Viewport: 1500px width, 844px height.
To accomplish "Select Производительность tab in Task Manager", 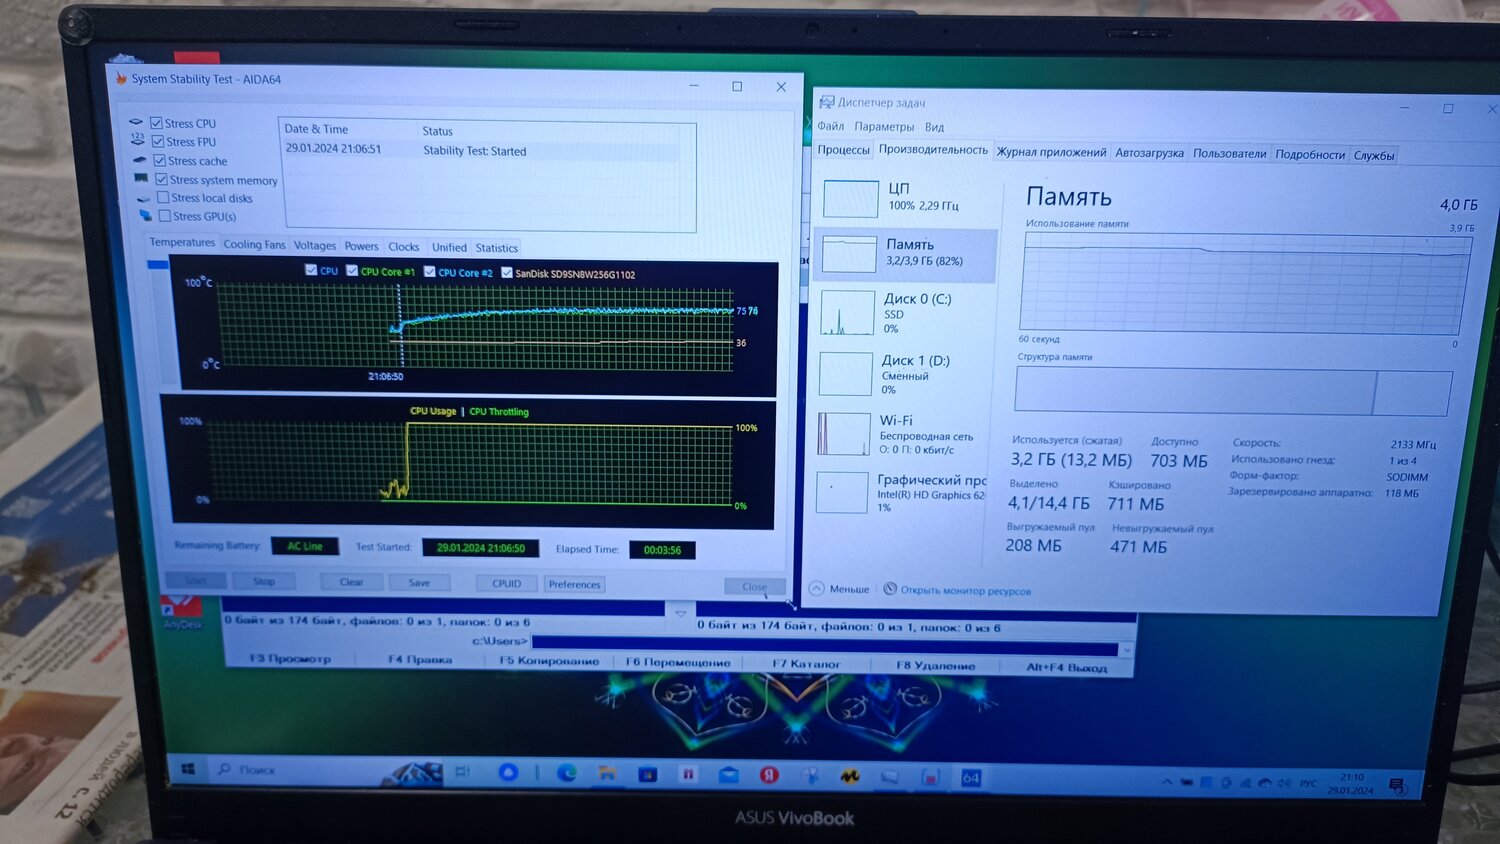I will pyautogui.click(x=933, y=149).
